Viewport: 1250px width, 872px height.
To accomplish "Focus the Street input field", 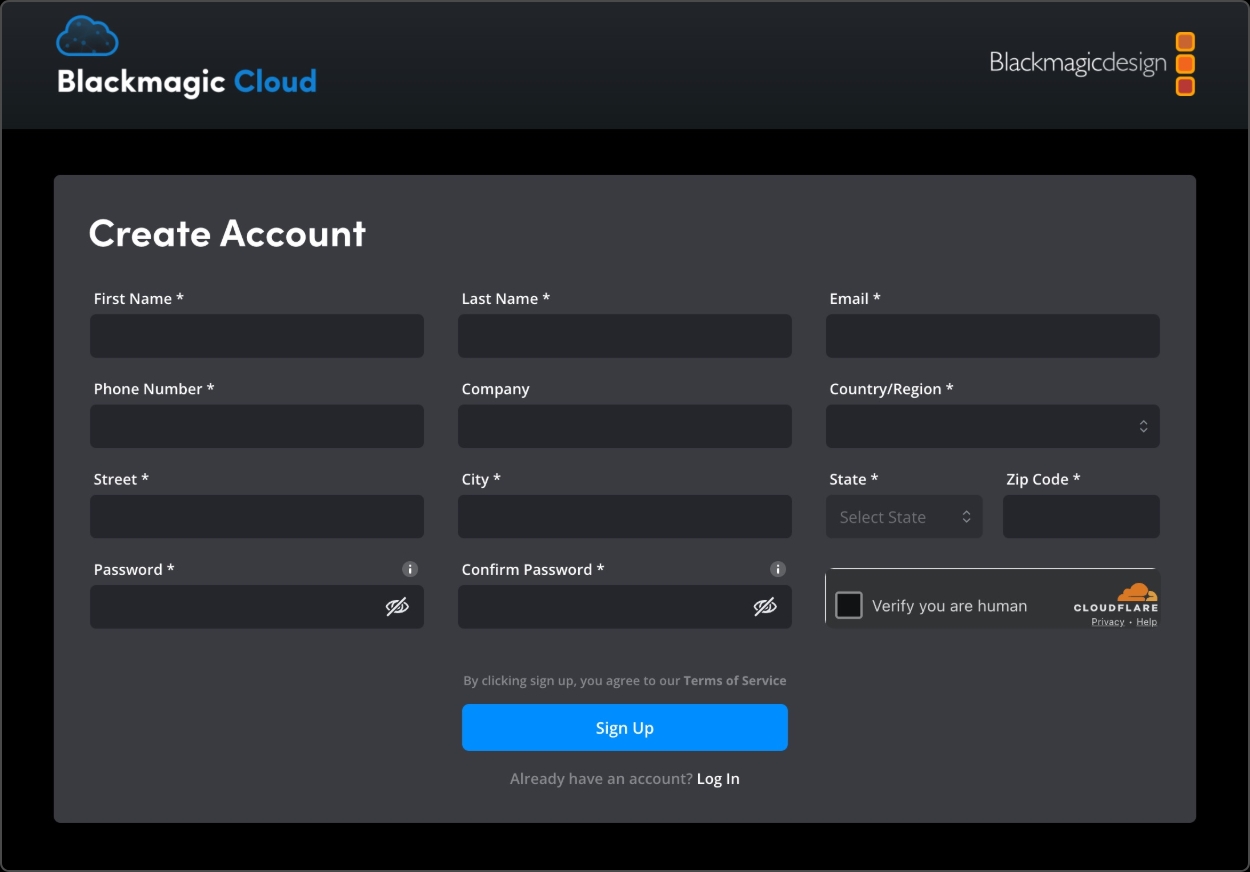I will click(257, 517).
